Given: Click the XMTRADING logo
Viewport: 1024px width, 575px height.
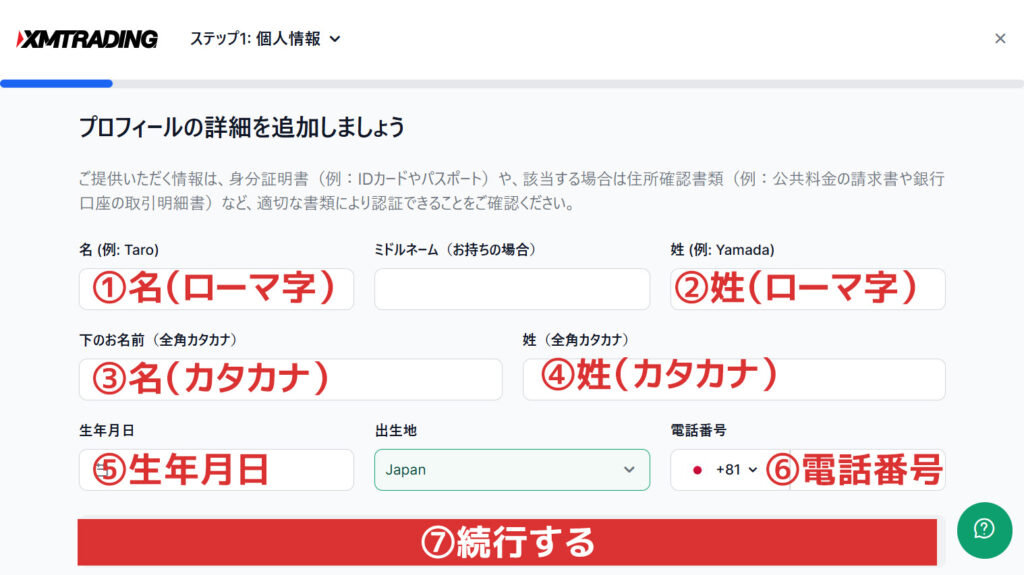Looking at the screenshot, I should 87,39.
